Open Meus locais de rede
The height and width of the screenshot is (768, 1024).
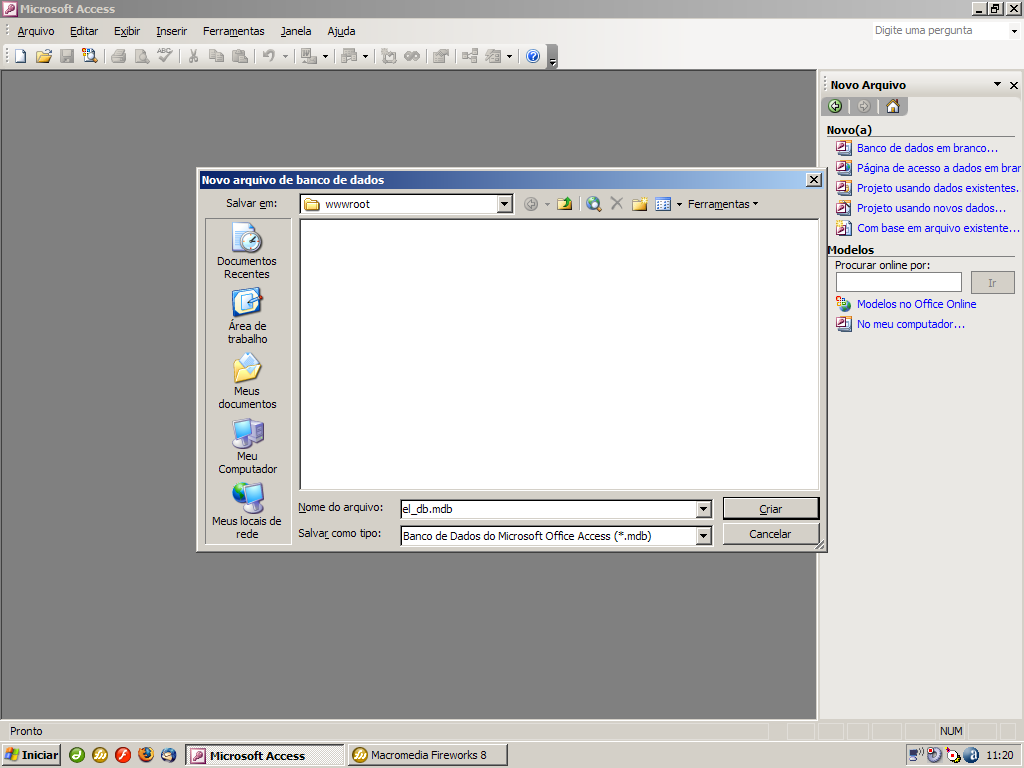click(x=247, y=511)
